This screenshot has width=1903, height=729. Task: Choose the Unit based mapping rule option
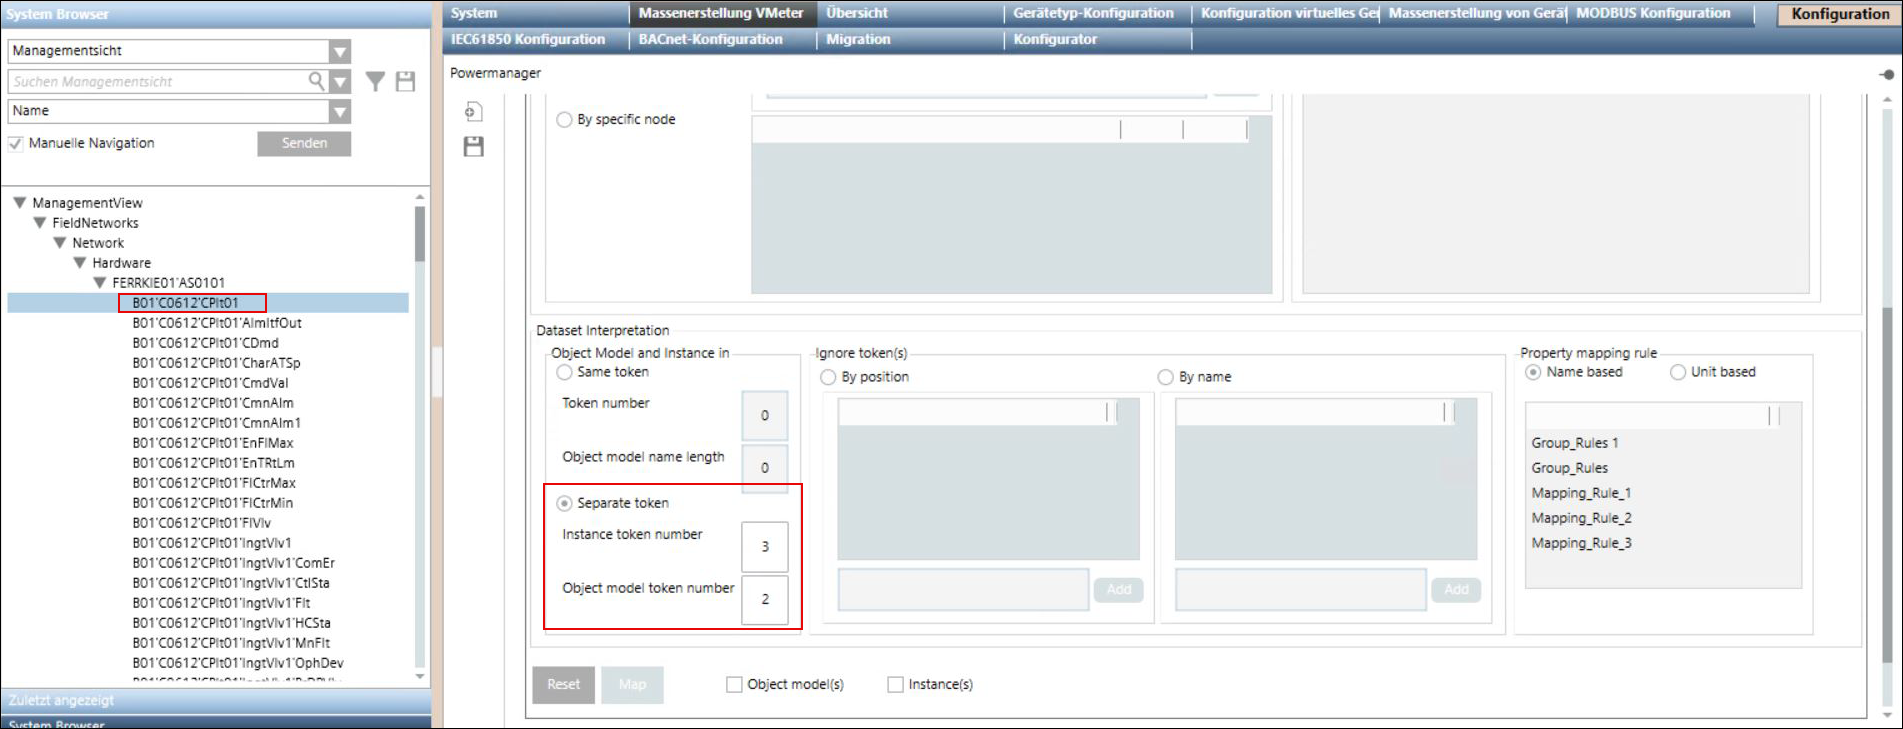1678,372
